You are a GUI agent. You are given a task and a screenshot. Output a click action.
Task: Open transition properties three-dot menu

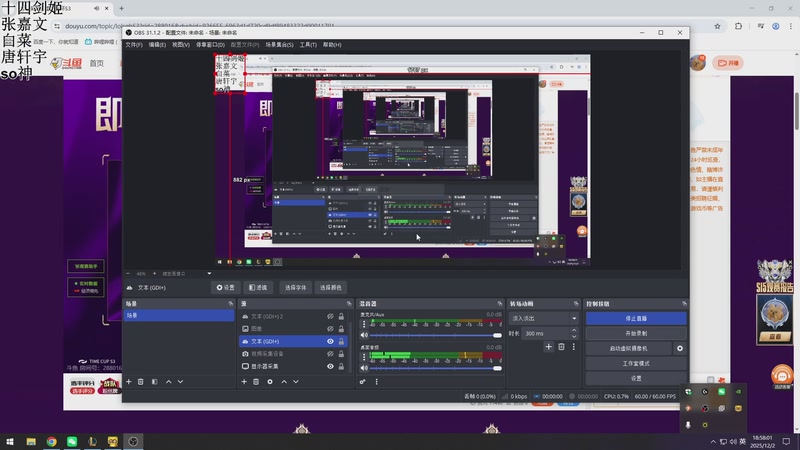click(x=573, y=347)
